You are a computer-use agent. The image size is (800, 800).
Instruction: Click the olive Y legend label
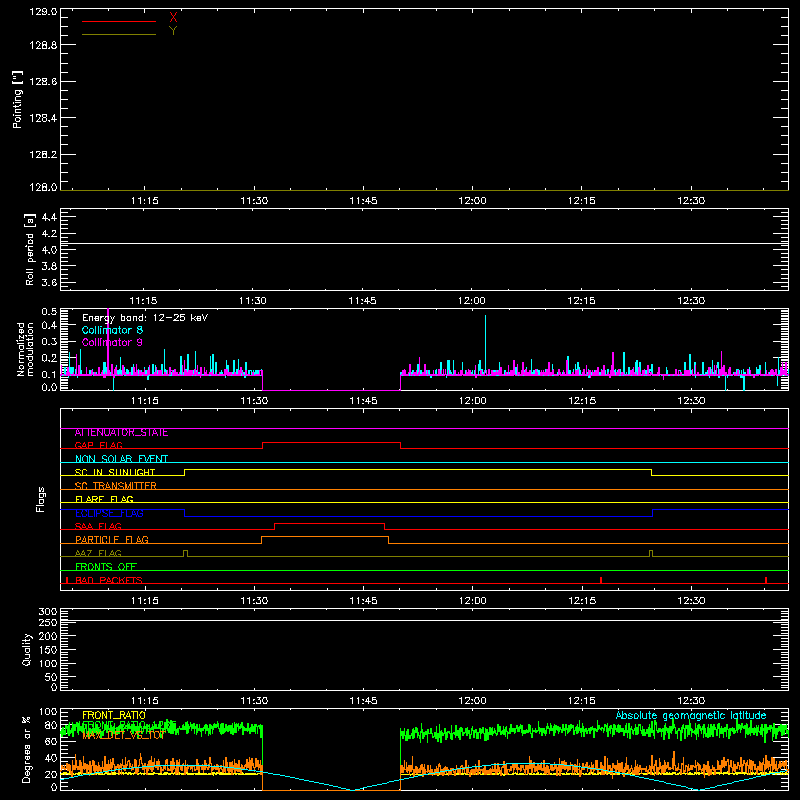(x=173, y=31)
